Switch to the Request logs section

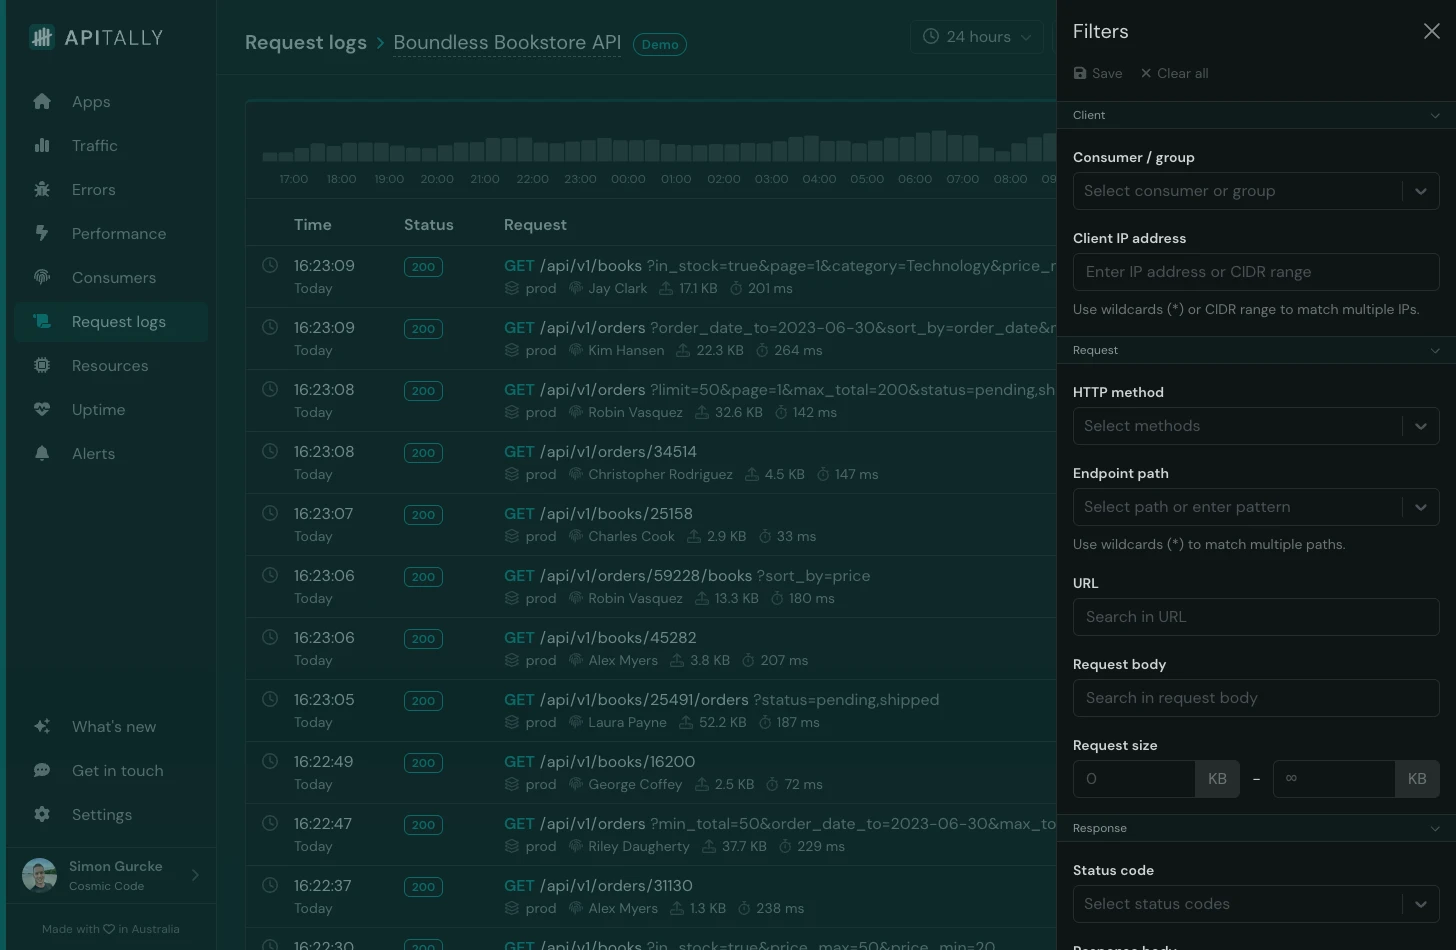(x=110, y=321)
